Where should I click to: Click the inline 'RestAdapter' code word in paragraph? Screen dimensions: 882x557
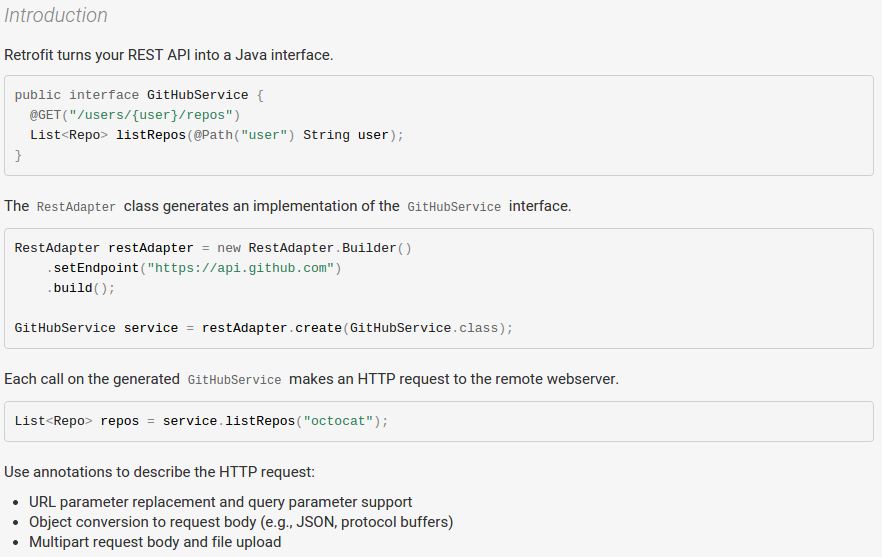point(76,207)
